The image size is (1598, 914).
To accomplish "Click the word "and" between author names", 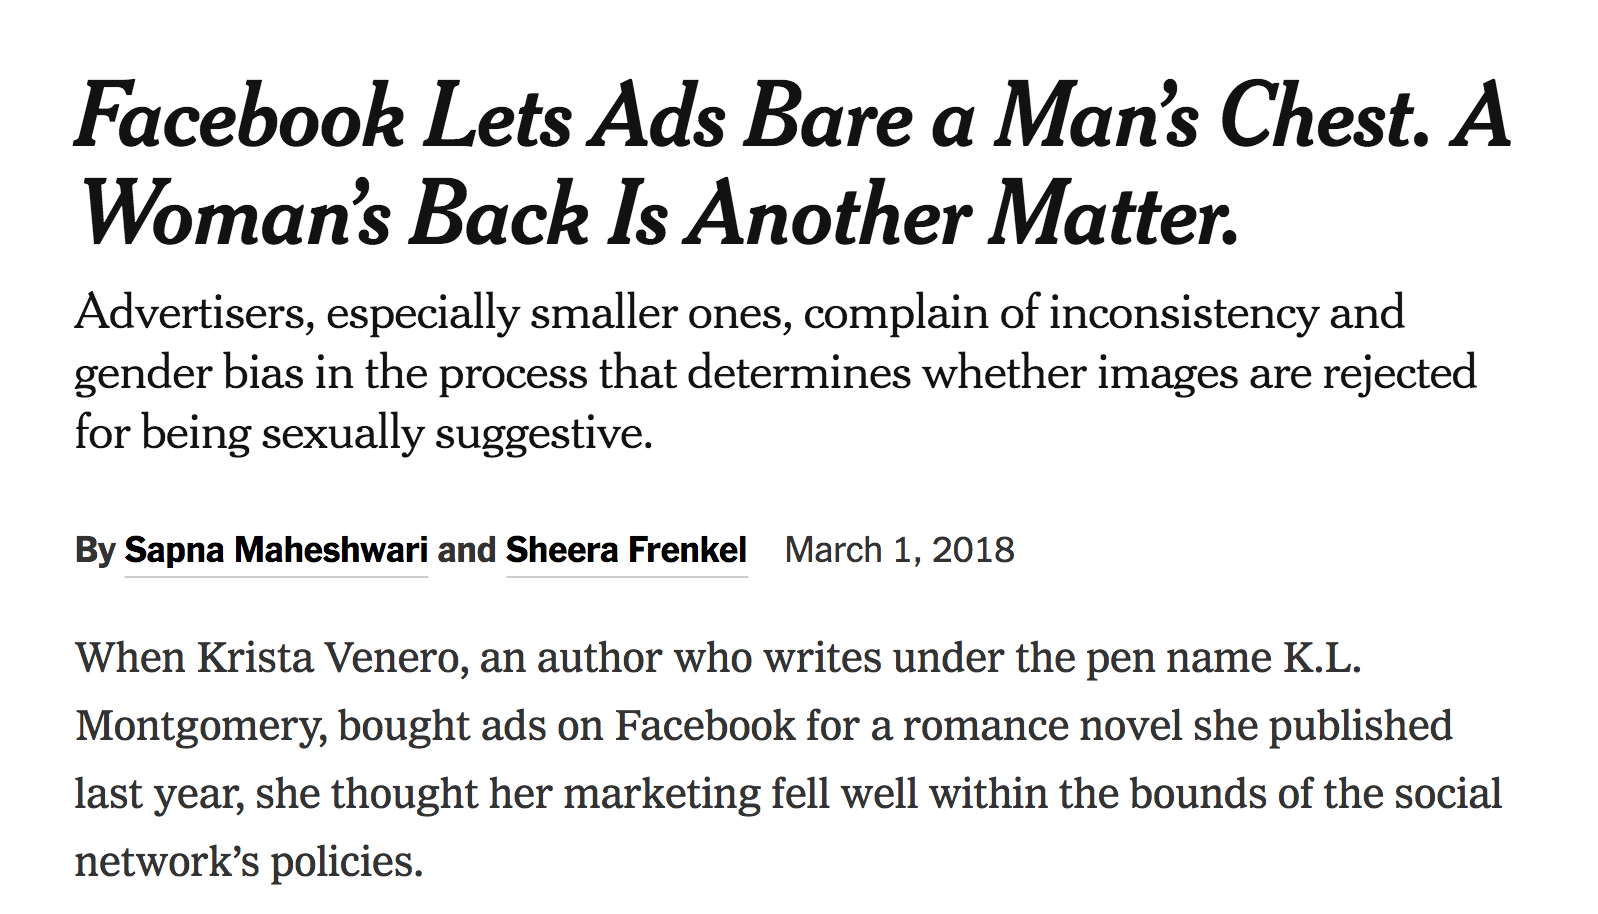I will pyautogui.click(x=466, y=550).
